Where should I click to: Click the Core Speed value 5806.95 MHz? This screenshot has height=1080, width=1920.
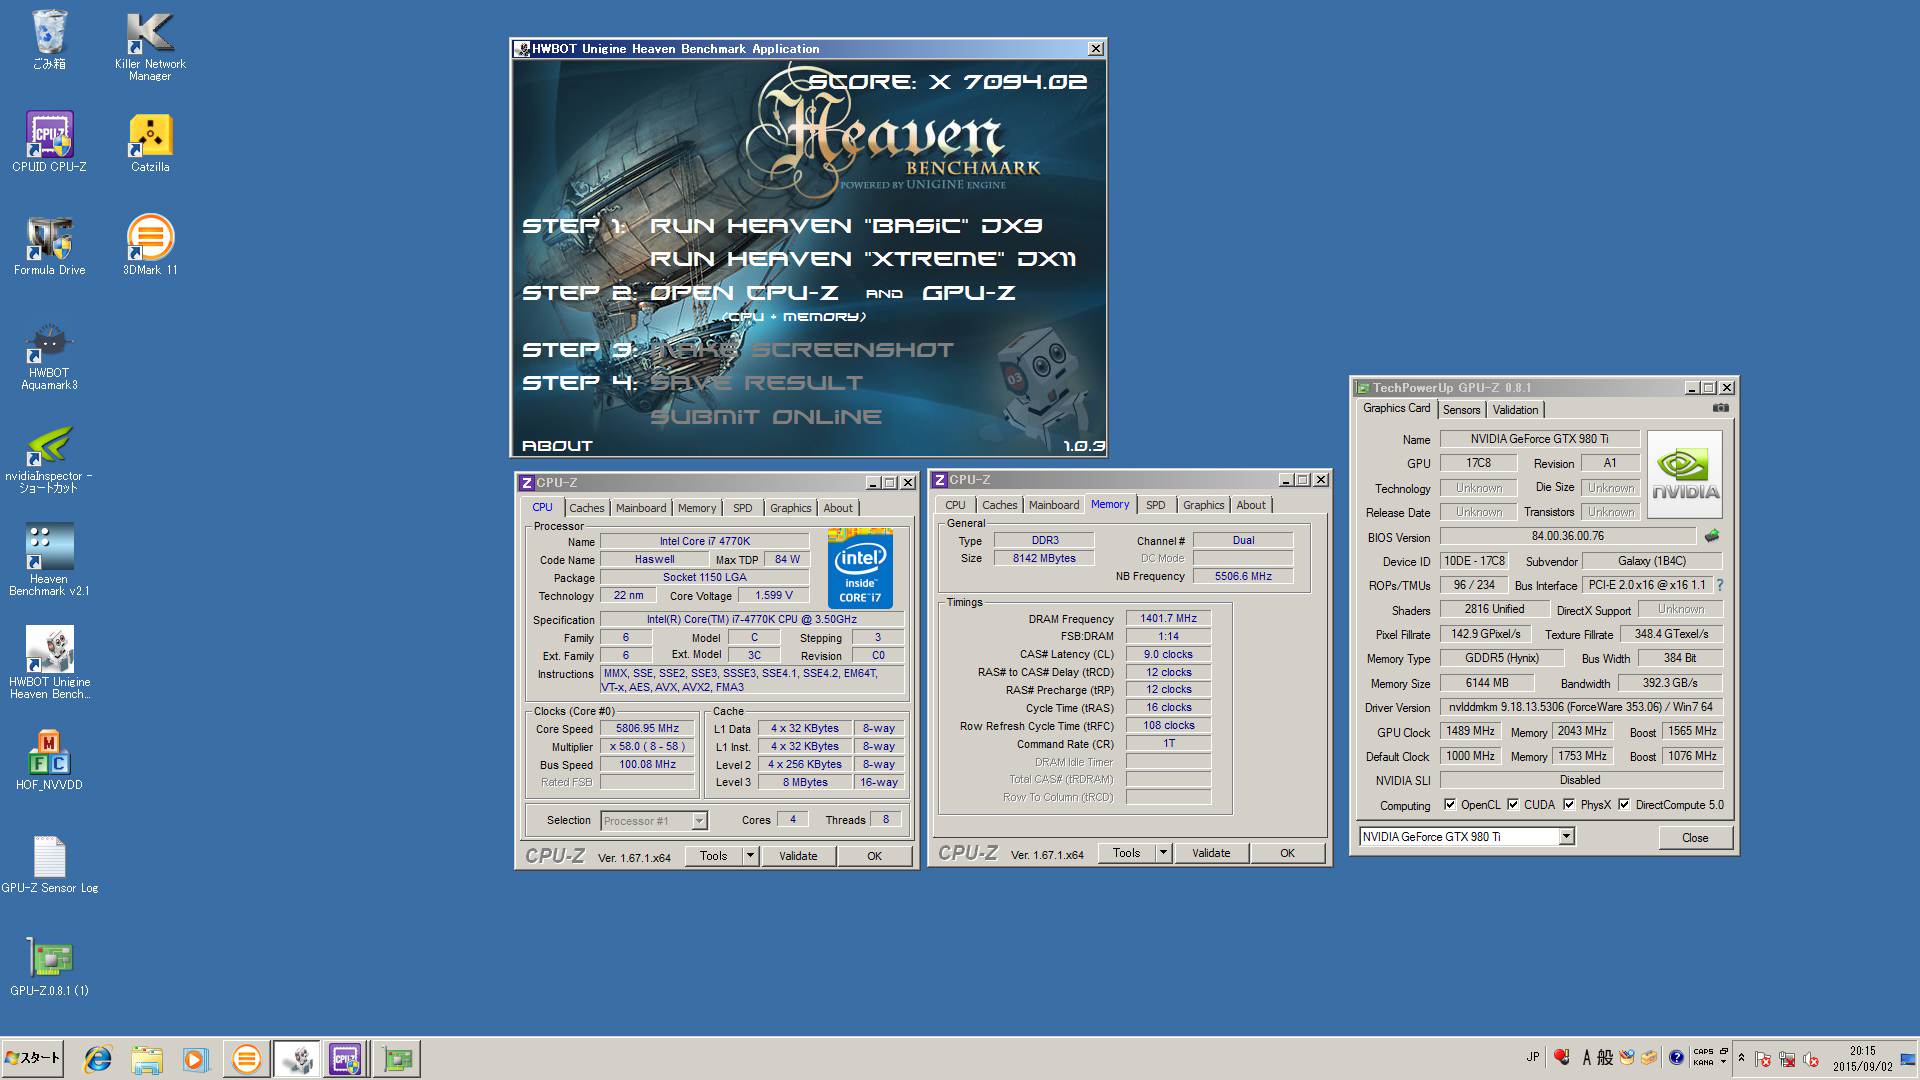click(x=647, y=729)
